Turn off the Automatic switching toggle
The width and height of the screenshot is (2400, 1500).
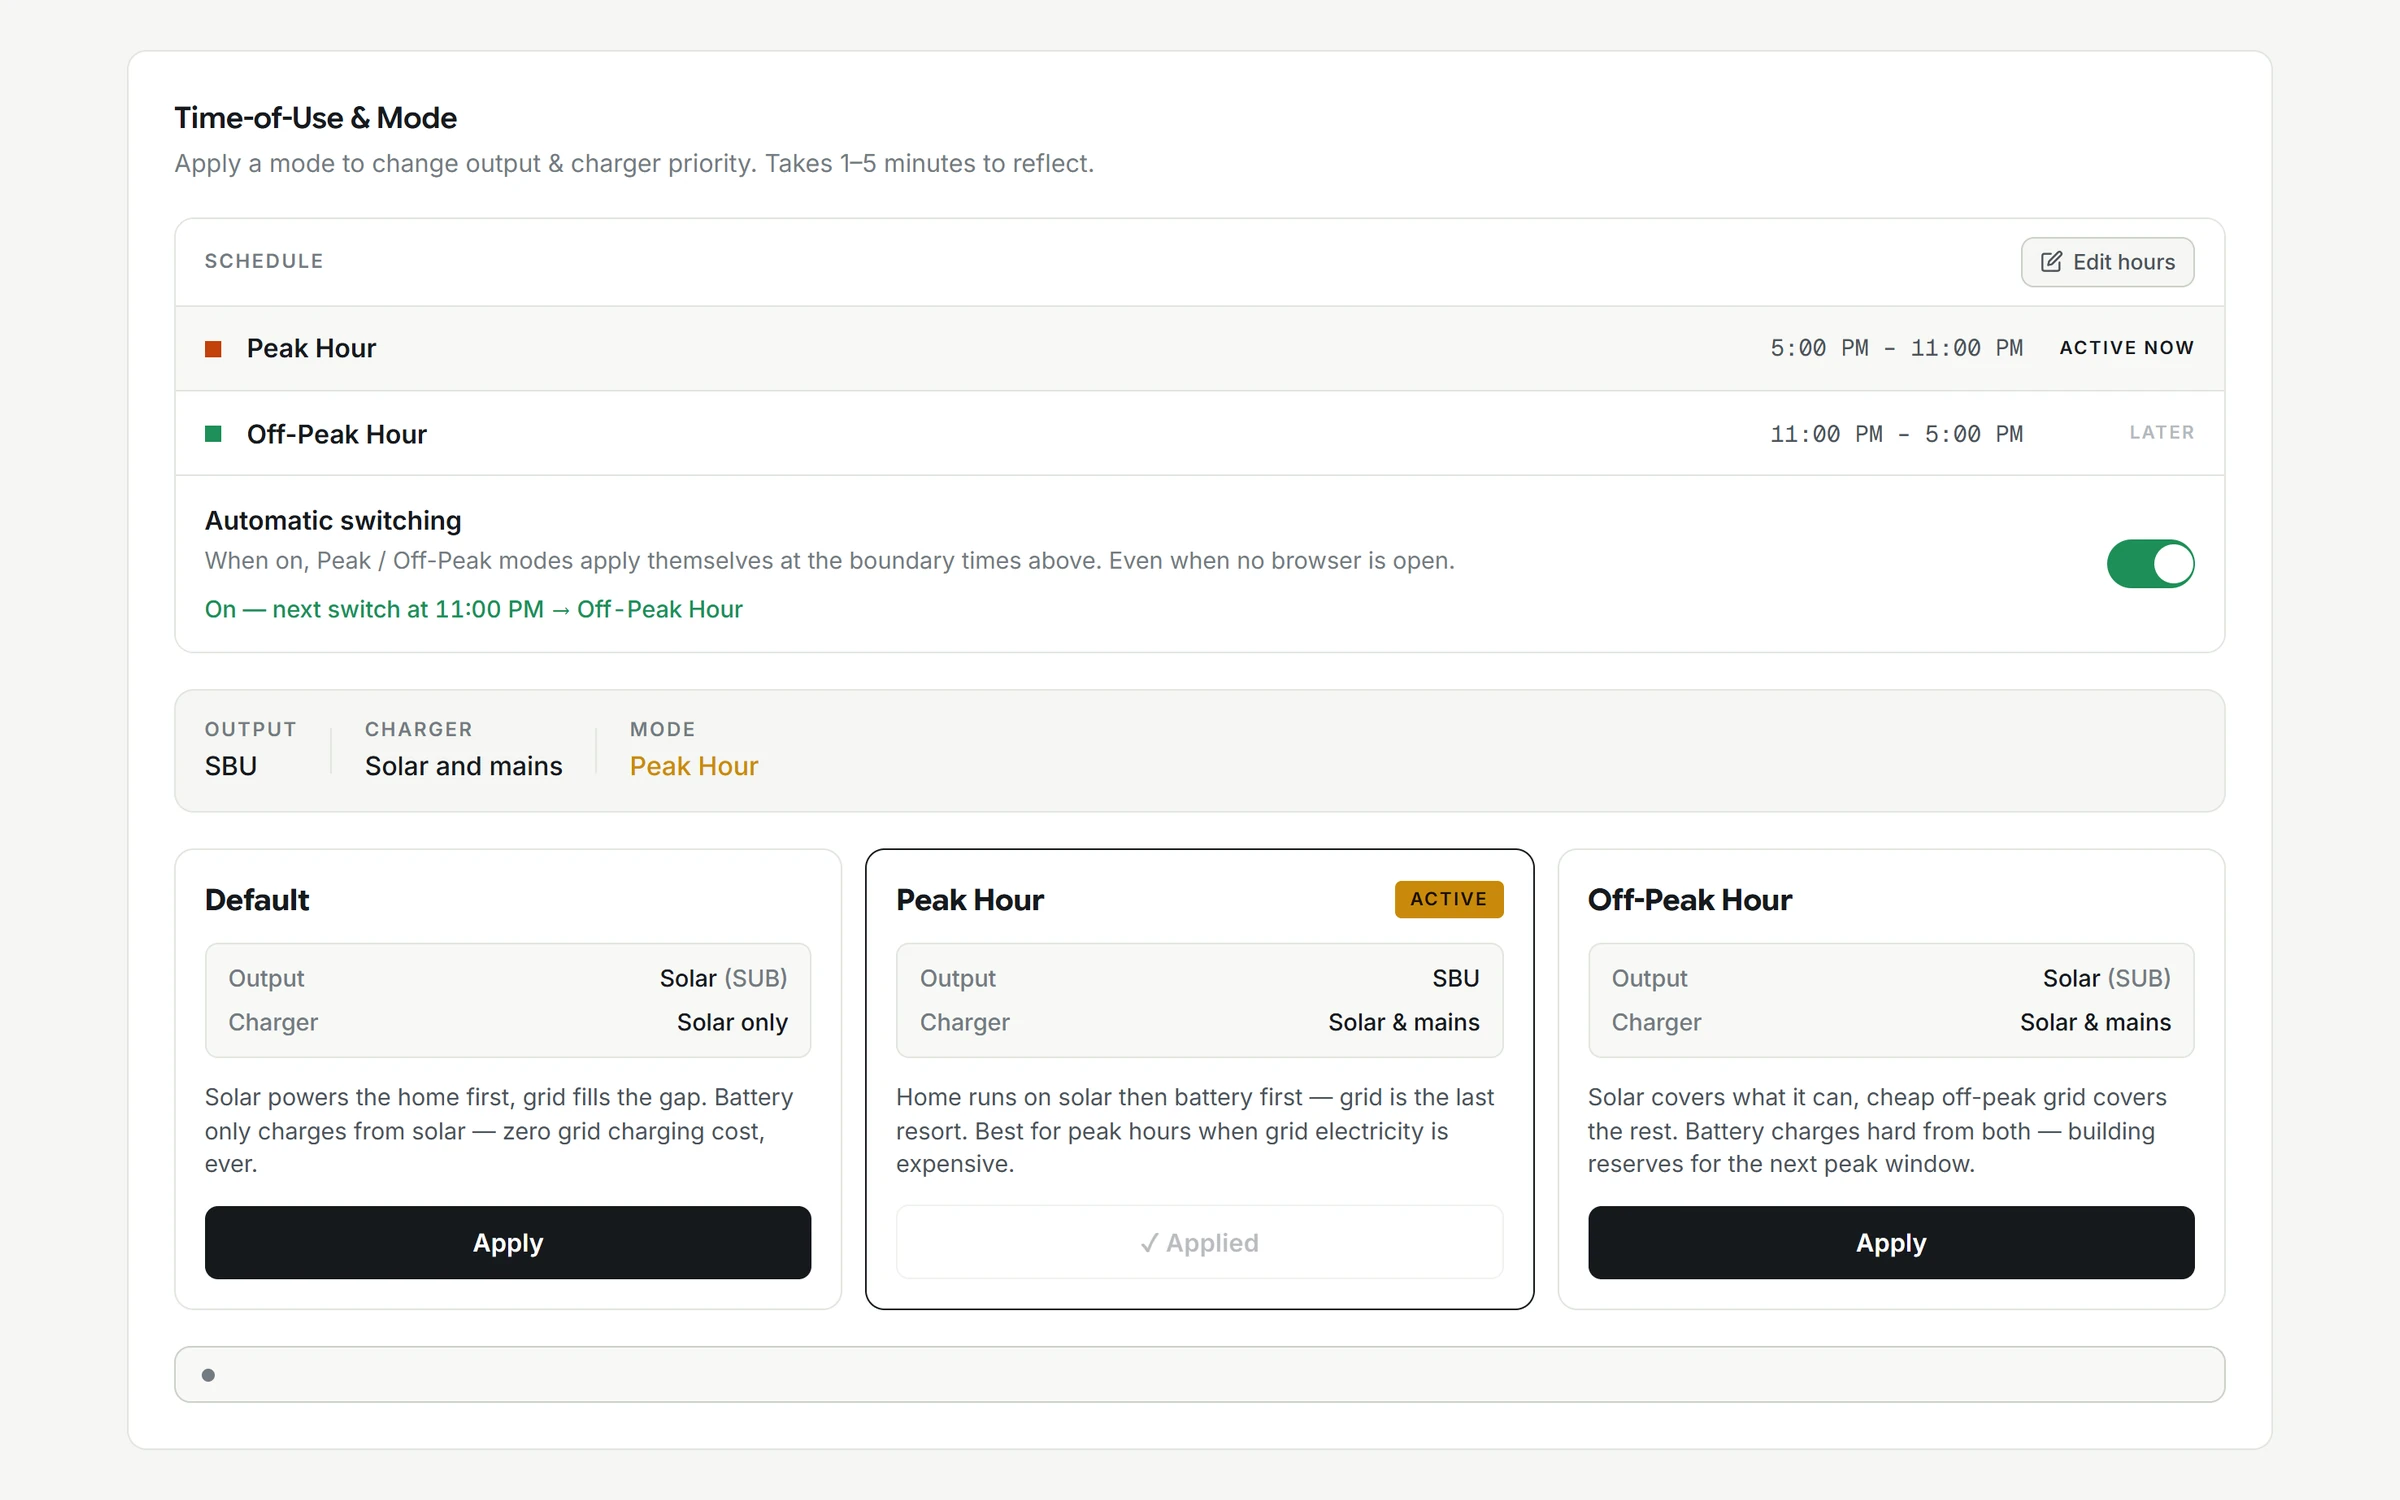[x=2150, y=564]
